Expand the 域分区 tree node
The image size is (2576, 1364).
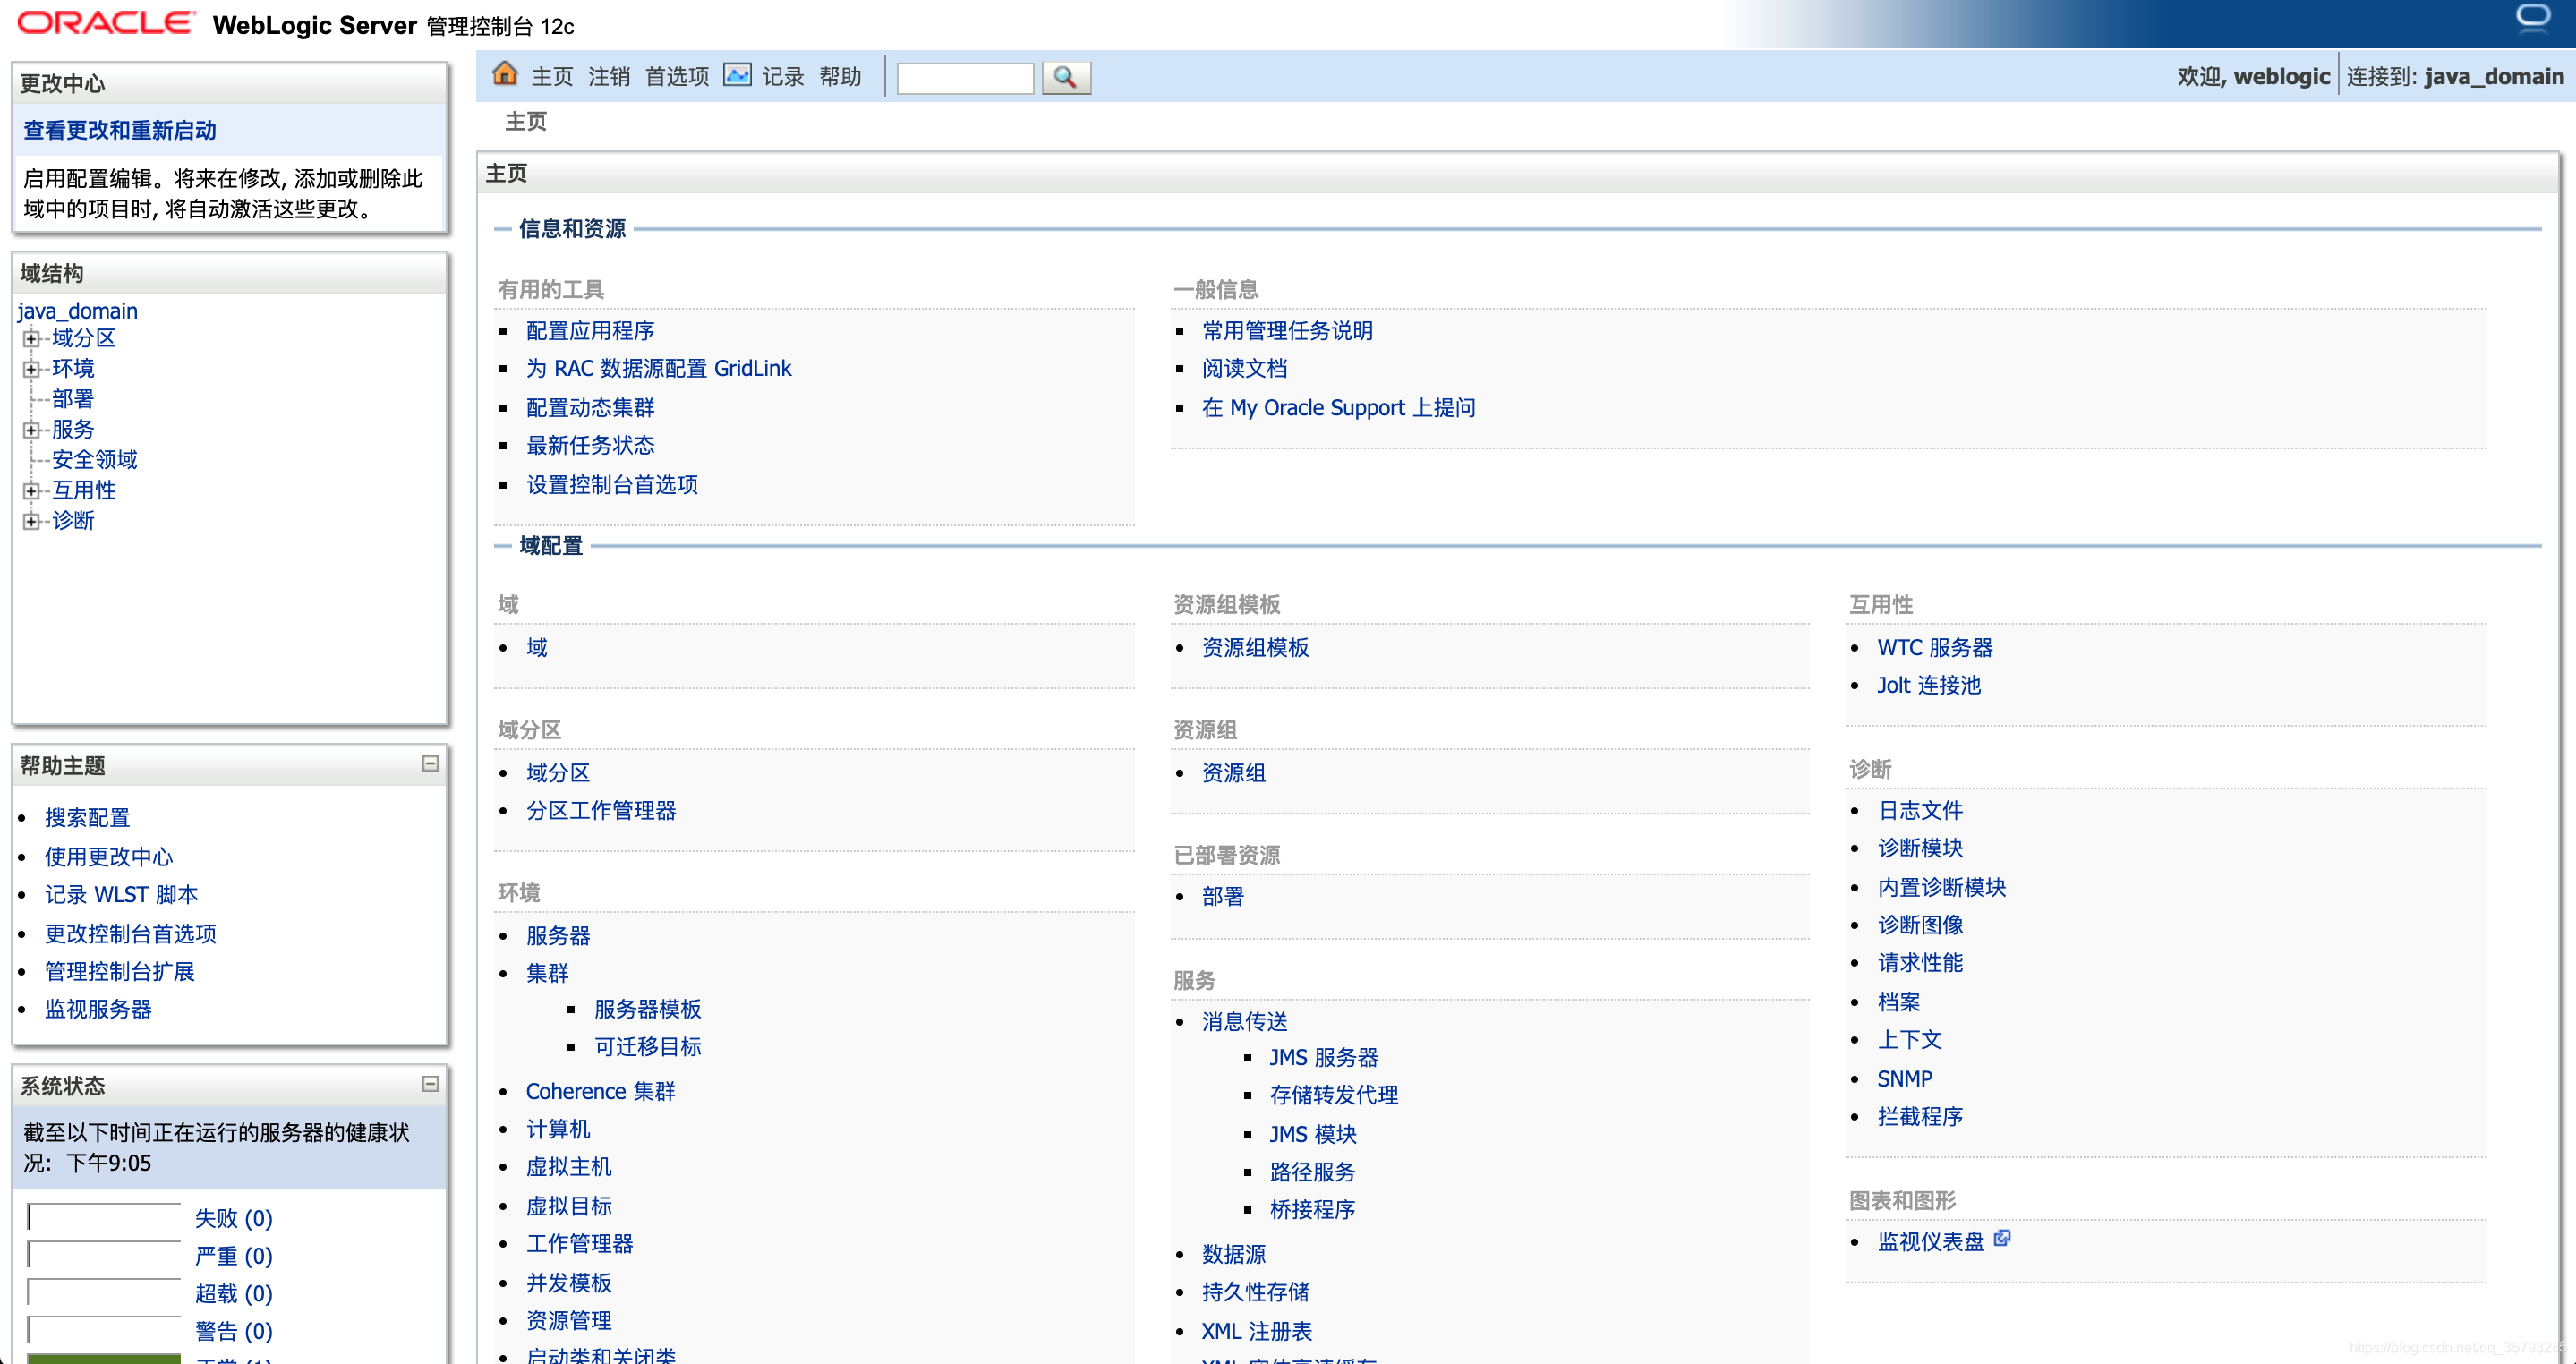click(31, 339)
